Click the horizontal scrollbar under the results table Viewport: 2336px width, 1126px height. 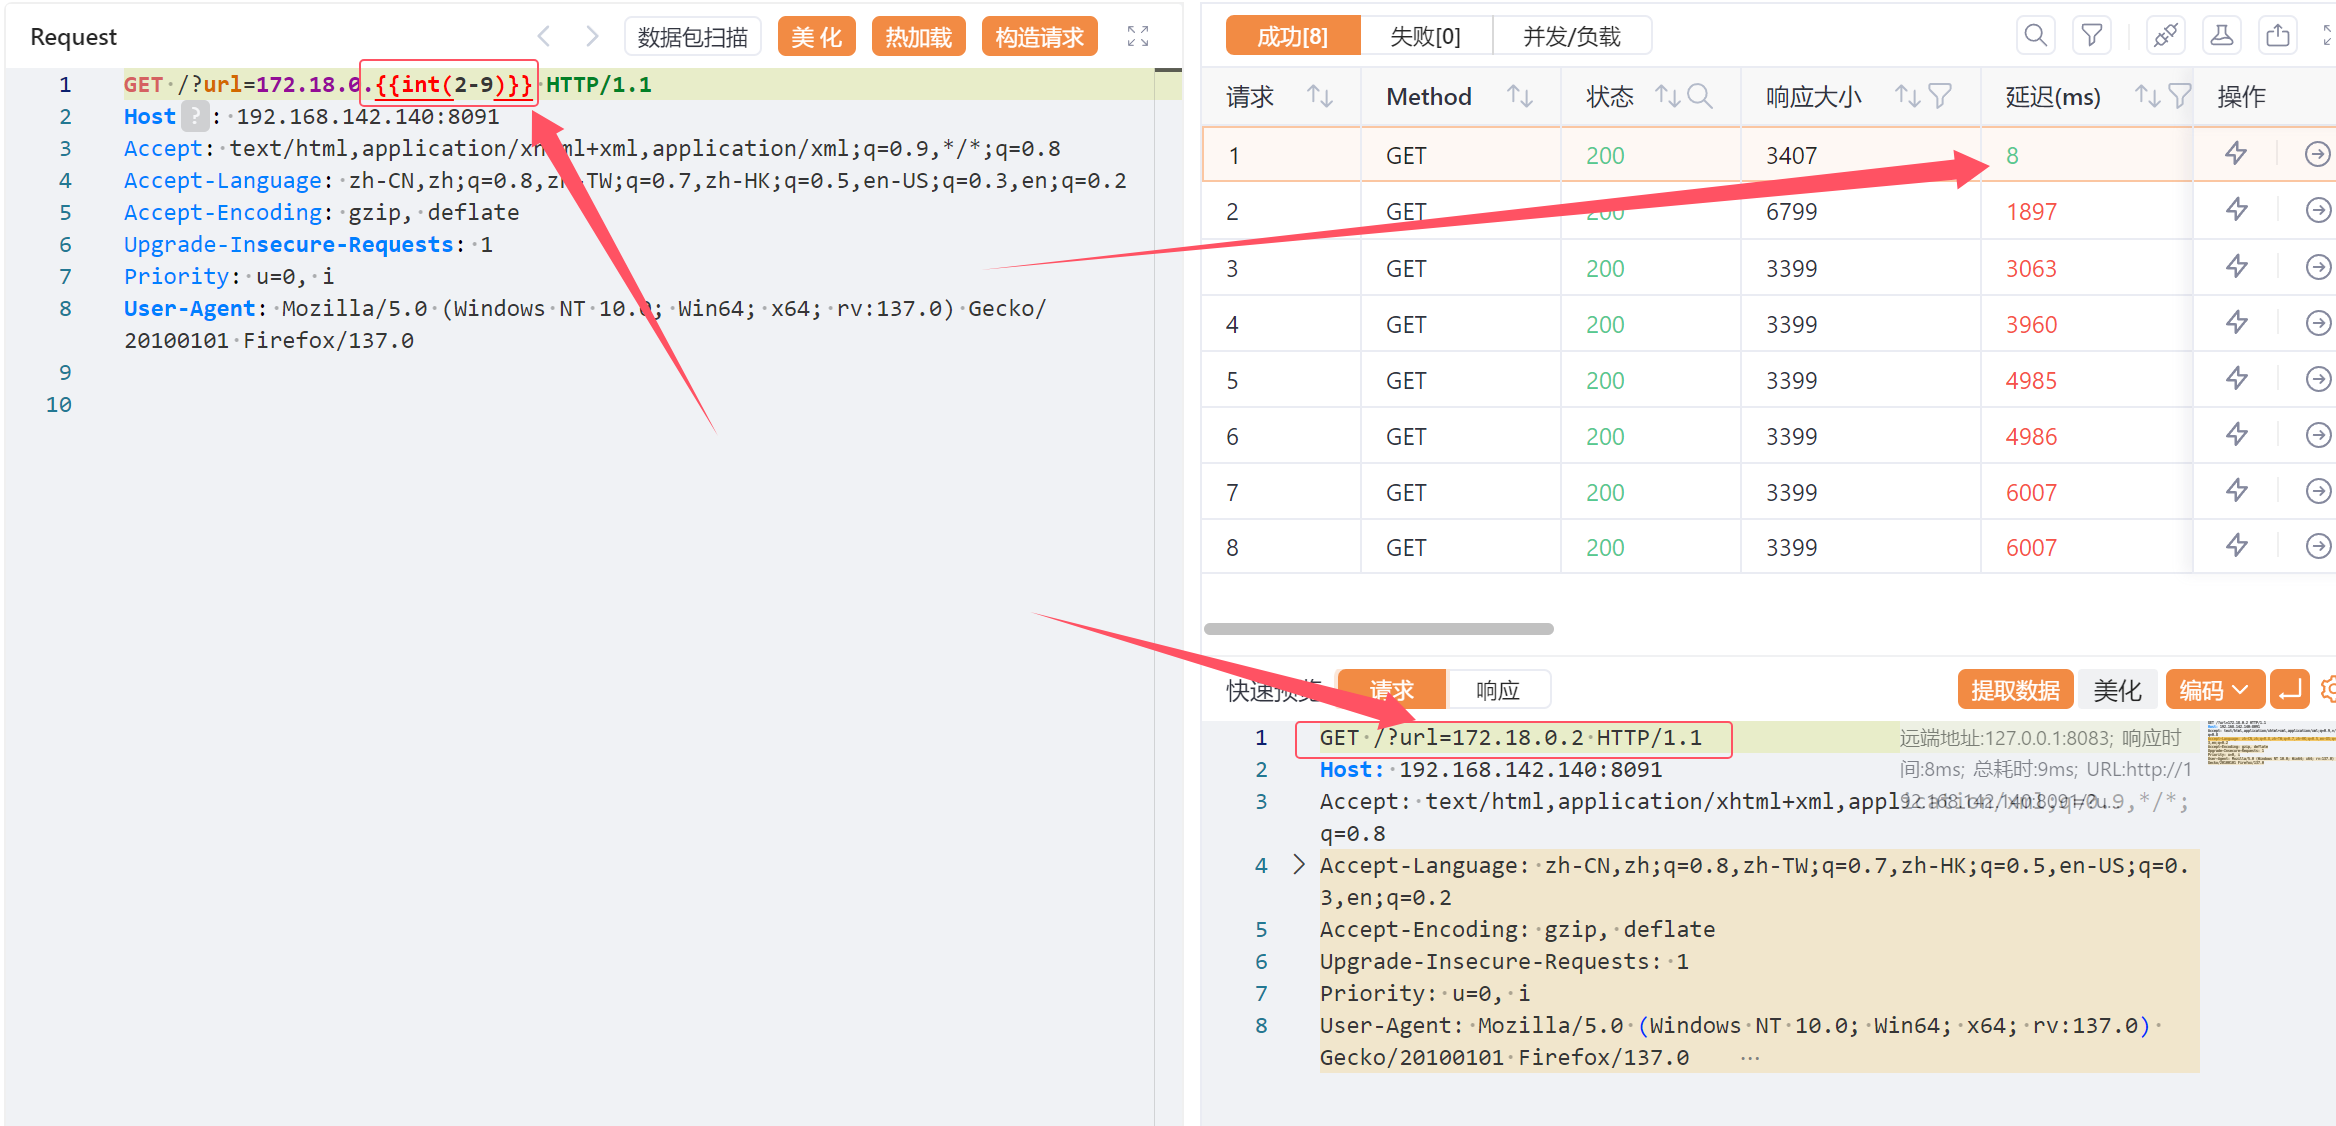tap(1378, 629)
